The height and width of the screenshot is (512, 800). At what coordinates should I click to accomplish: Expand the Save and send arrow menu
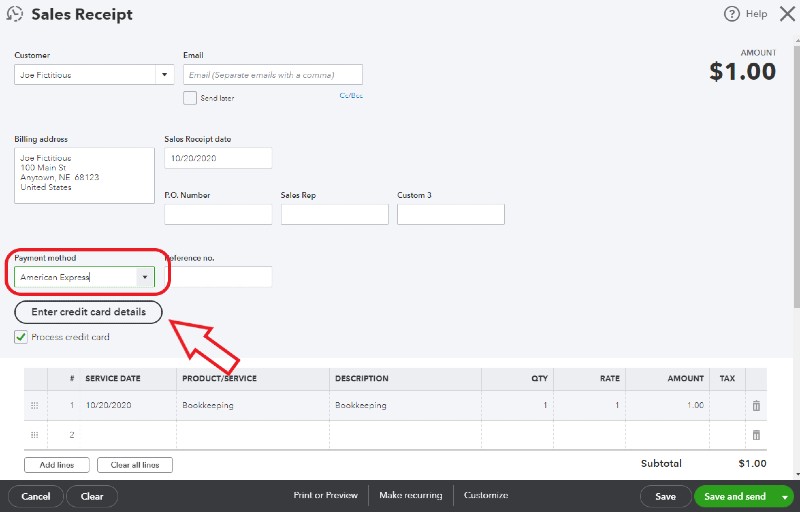pyautogui.click(x=786, y=496)
